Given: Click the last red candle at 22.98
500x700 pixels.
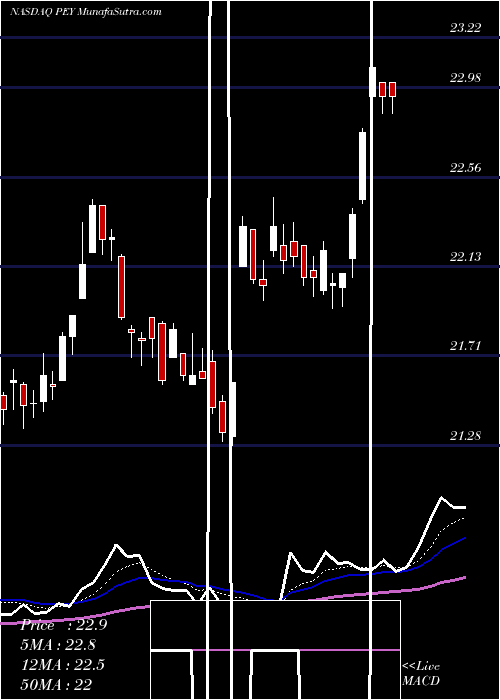Looking at the screenshot, I should click(x=392, y=89).
